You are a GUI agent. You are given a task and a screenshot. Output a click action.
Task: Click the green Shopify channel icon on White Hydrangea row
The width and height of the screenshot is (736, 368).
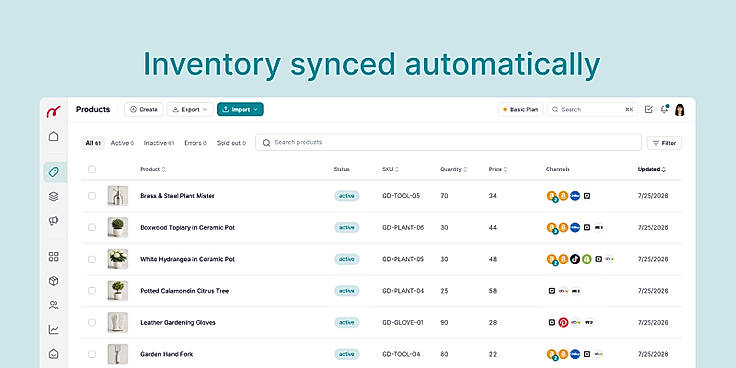(587, 259)
